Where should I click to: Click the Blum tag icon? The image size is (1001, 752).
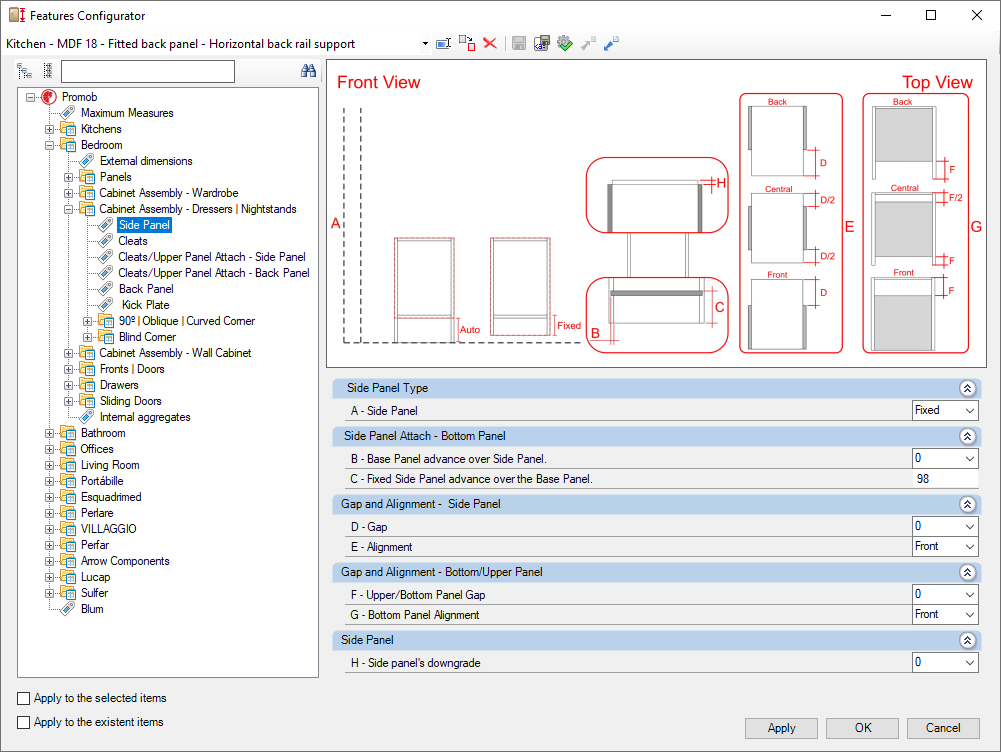(x=68, y=609)
